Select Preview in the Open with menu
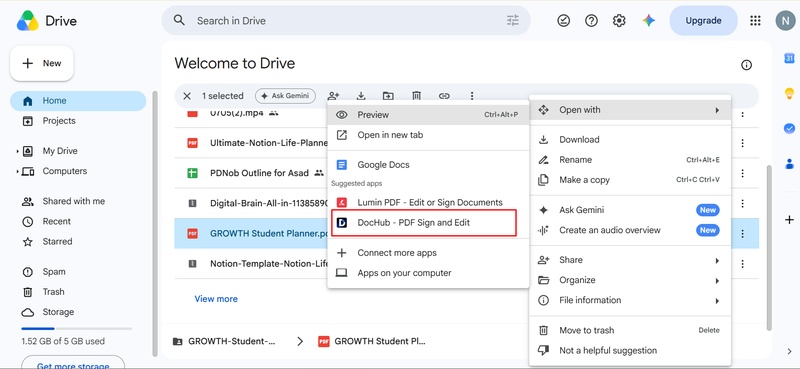Viewport: 800px width, 369px height. pyautogui.click(x=428, y=115)
